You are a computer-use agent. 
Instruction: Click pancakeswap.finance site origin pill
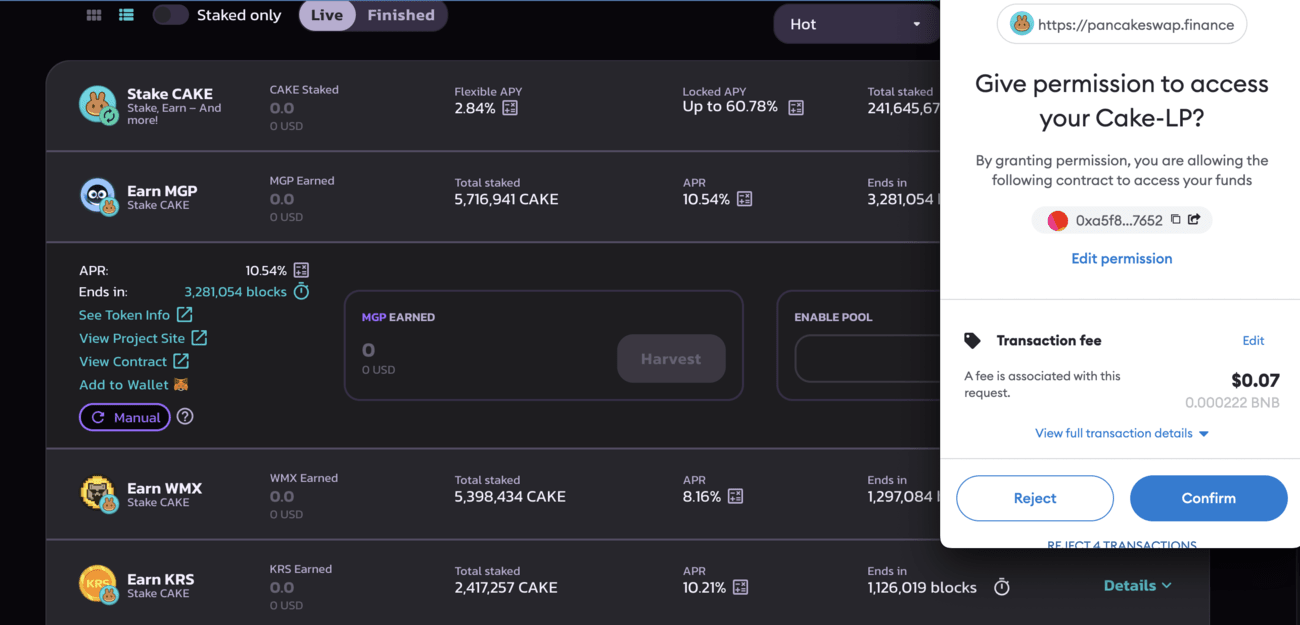(x=1122, y=24)
